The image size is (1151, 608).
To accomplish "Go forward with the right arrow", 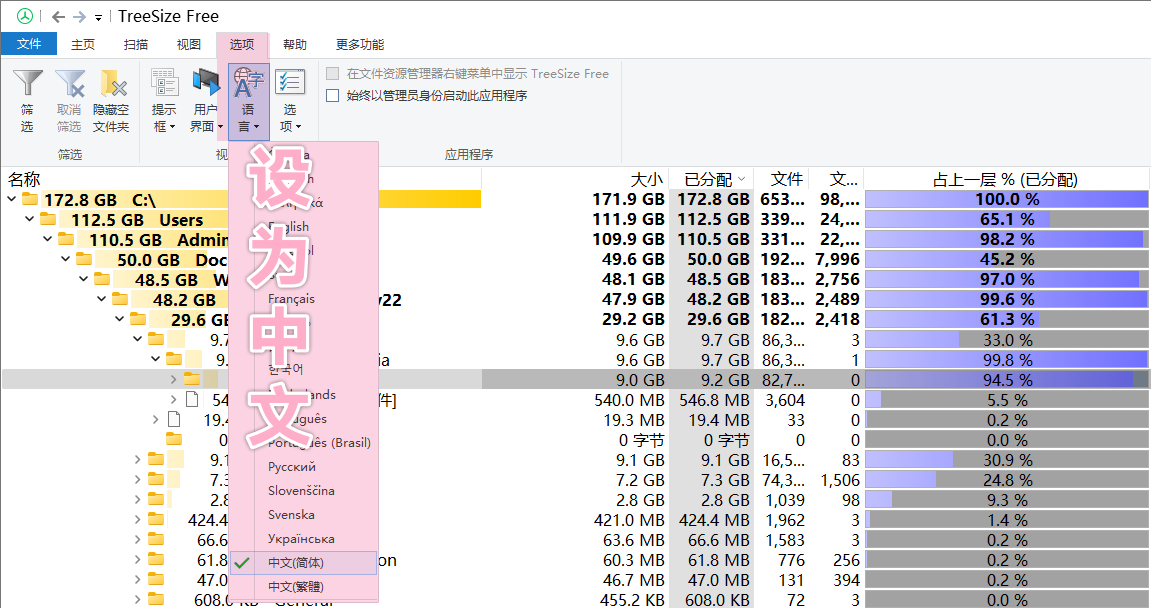I will coord(79,16).
